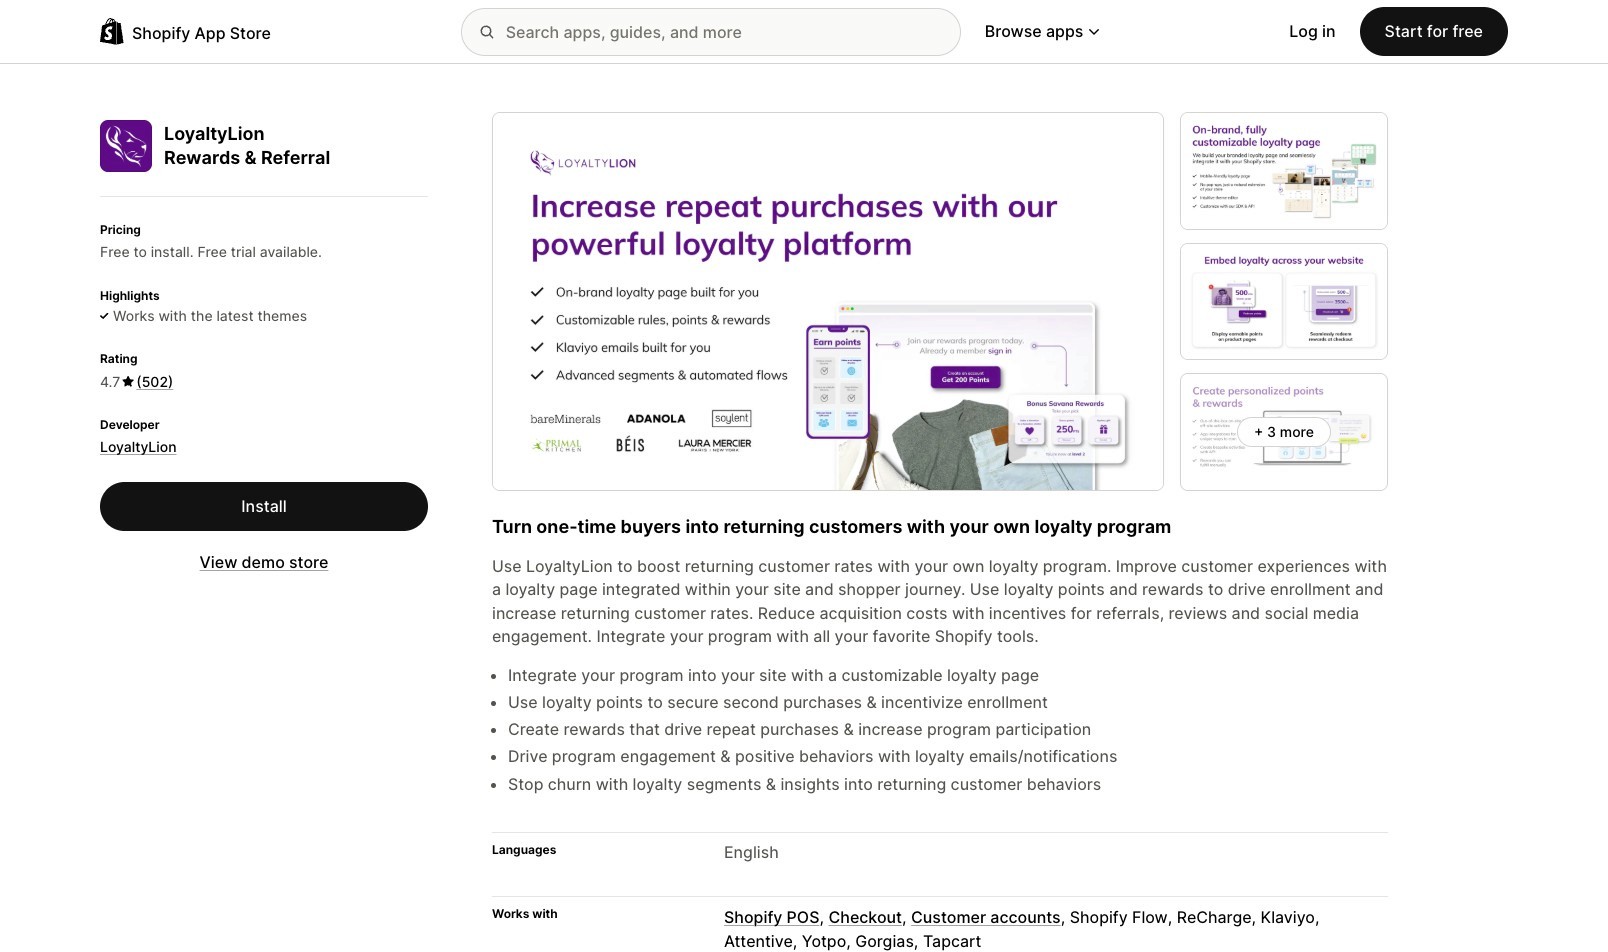The width and height of the screenshot is (1608, 952).
Task: Click the Start for free button
Action: point(1434,32)
